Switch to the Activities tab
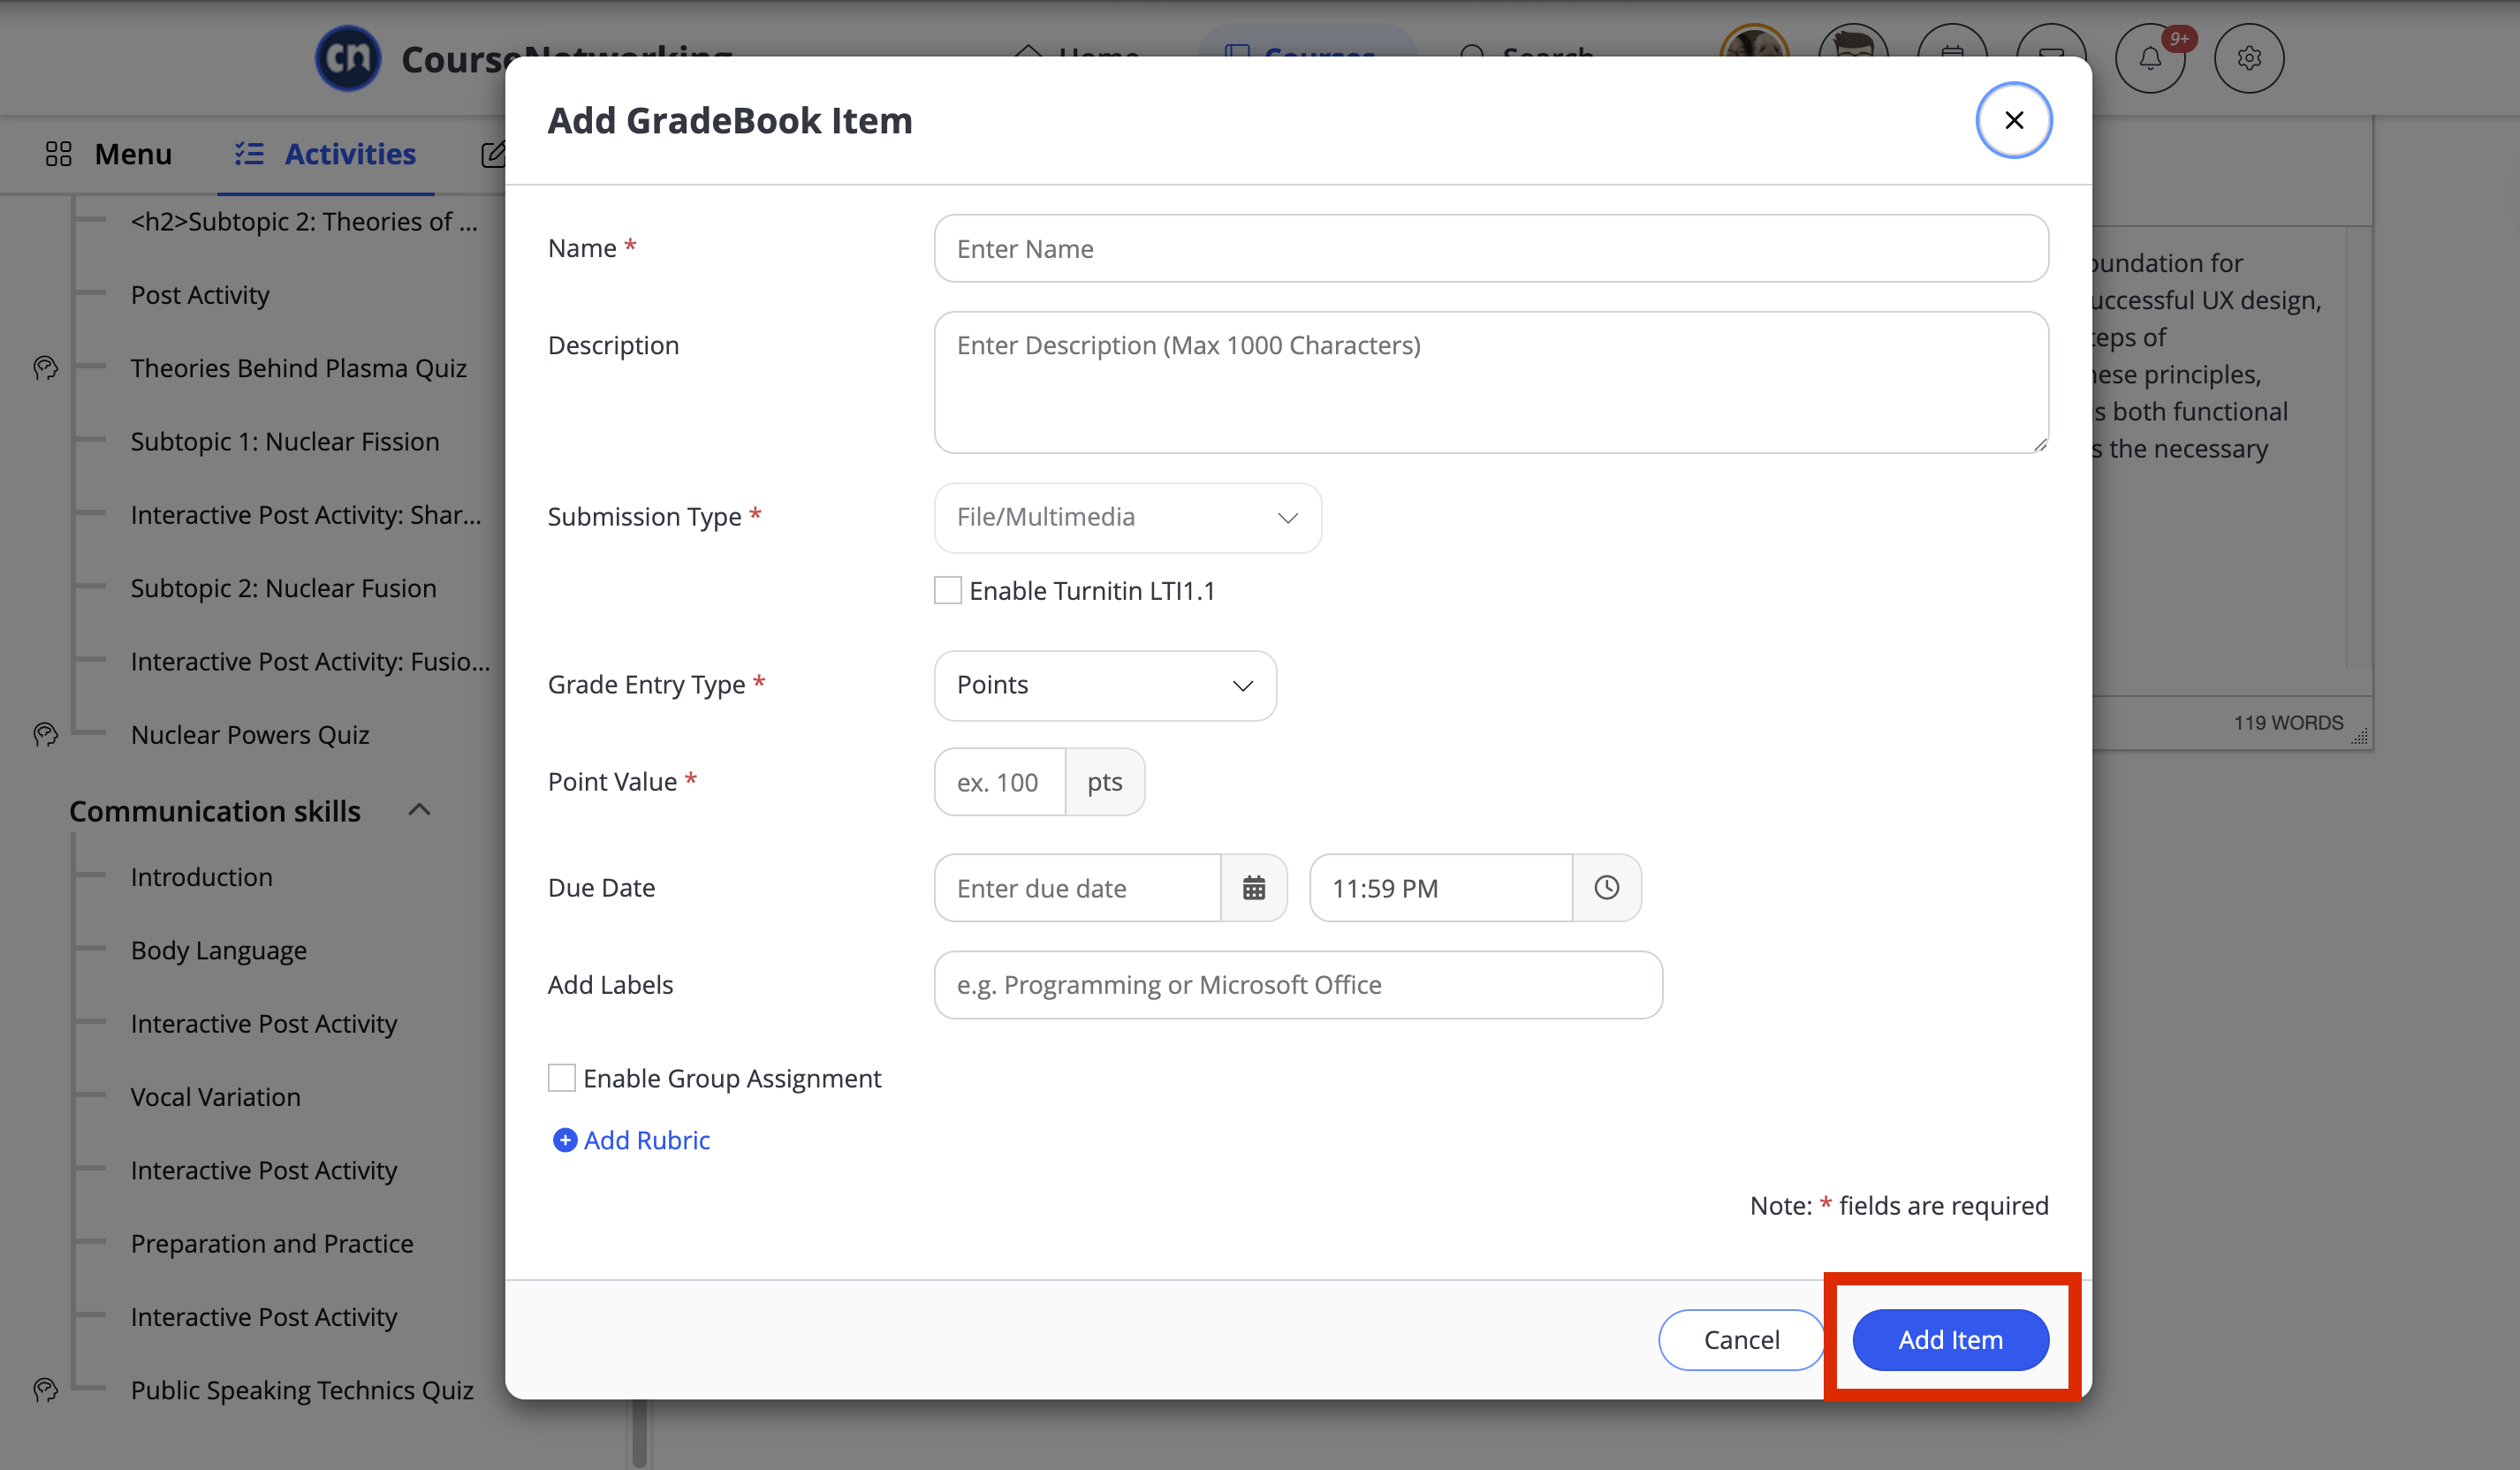Screen dimensions: 2520x1470 325,154
